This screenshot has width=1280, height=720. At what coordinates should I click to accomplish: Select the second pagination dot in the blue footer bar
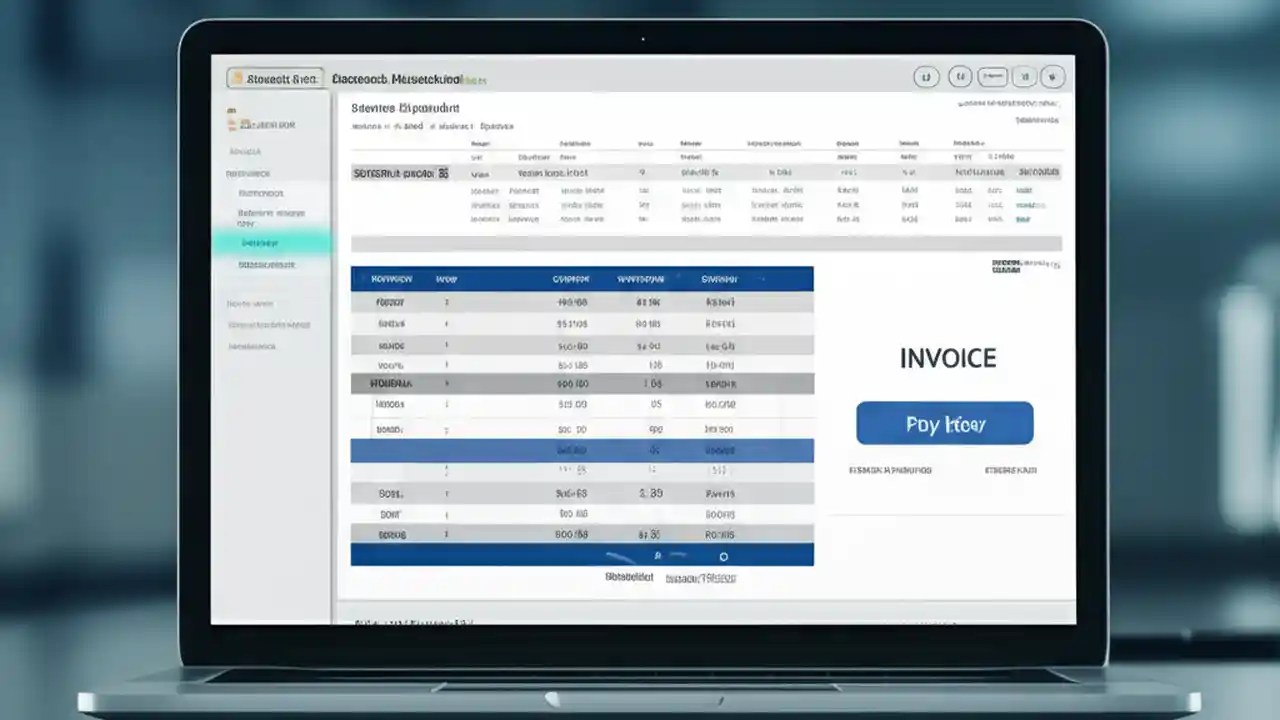point(724,555)
